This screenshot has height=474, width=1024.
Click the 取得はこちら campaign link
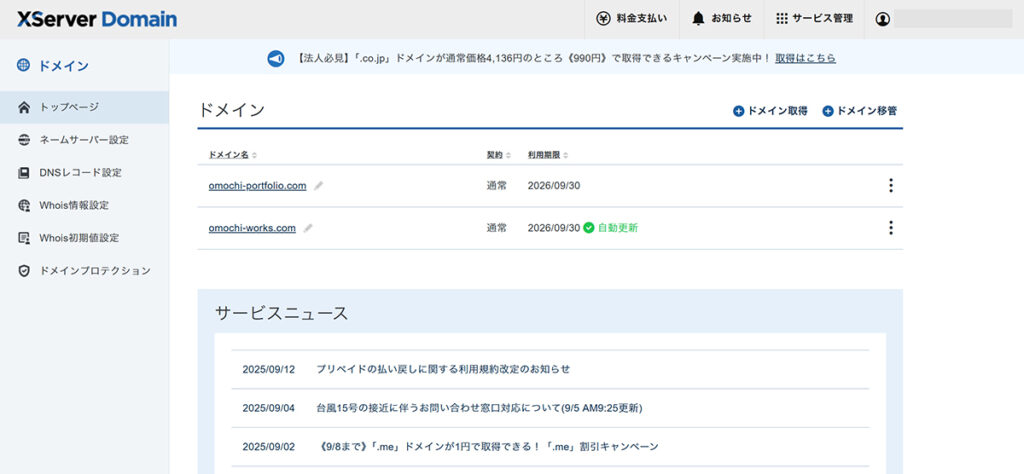805,58
